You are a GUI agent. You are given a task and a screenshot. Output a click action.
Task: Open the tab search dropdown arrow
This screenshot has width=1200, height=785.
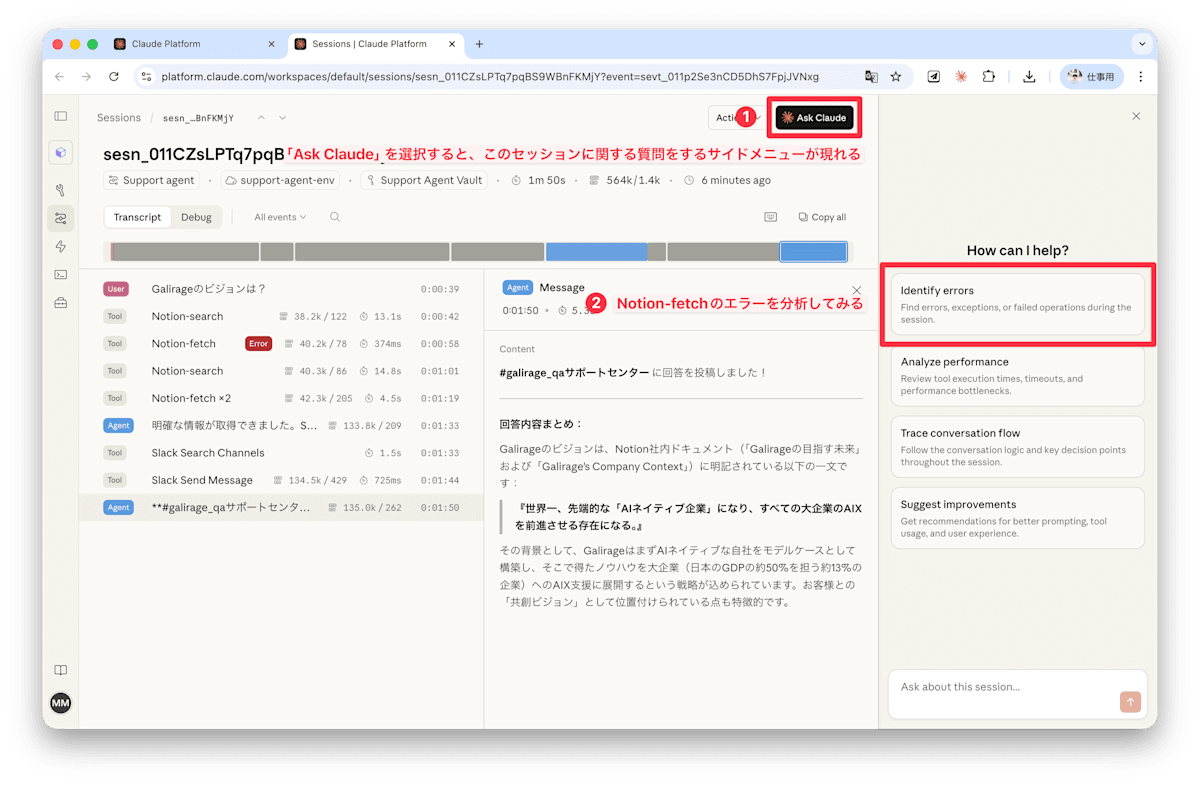(1142, 44)
